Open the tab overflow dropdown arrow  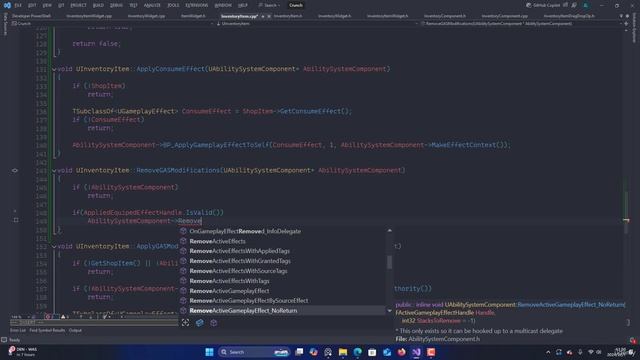coord(621,16)
